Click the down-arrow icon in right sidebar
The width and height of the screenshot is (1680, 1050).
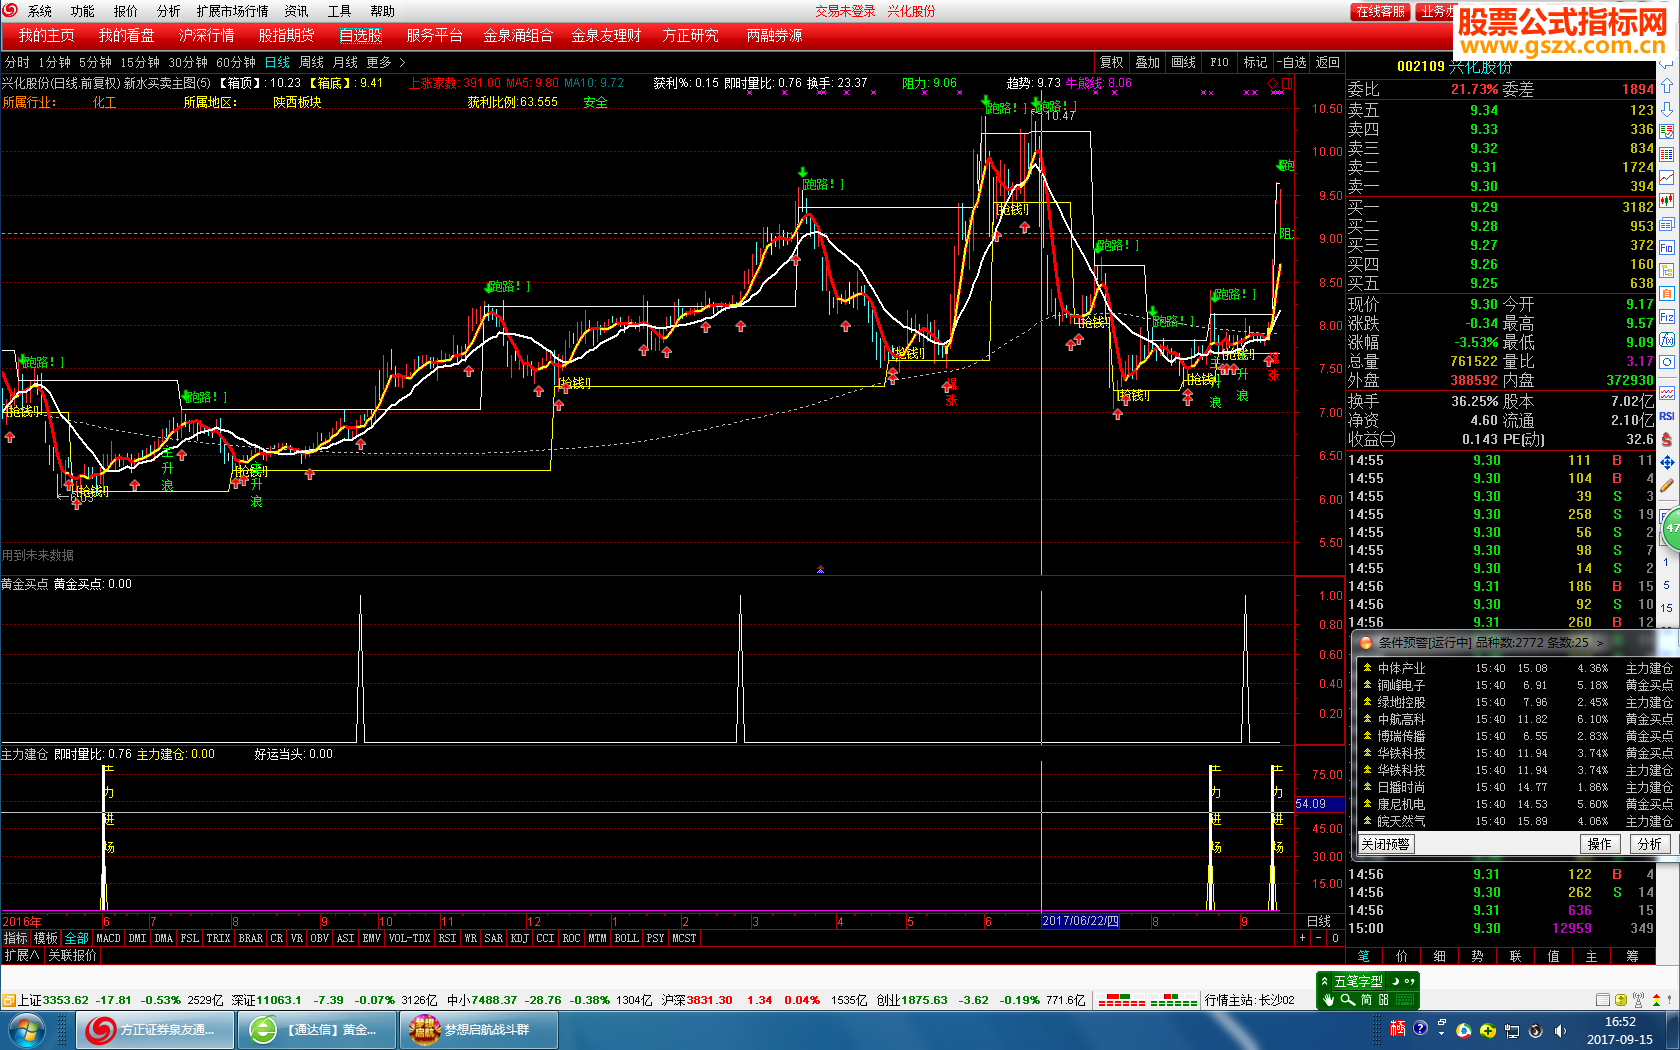(1667, 108)
